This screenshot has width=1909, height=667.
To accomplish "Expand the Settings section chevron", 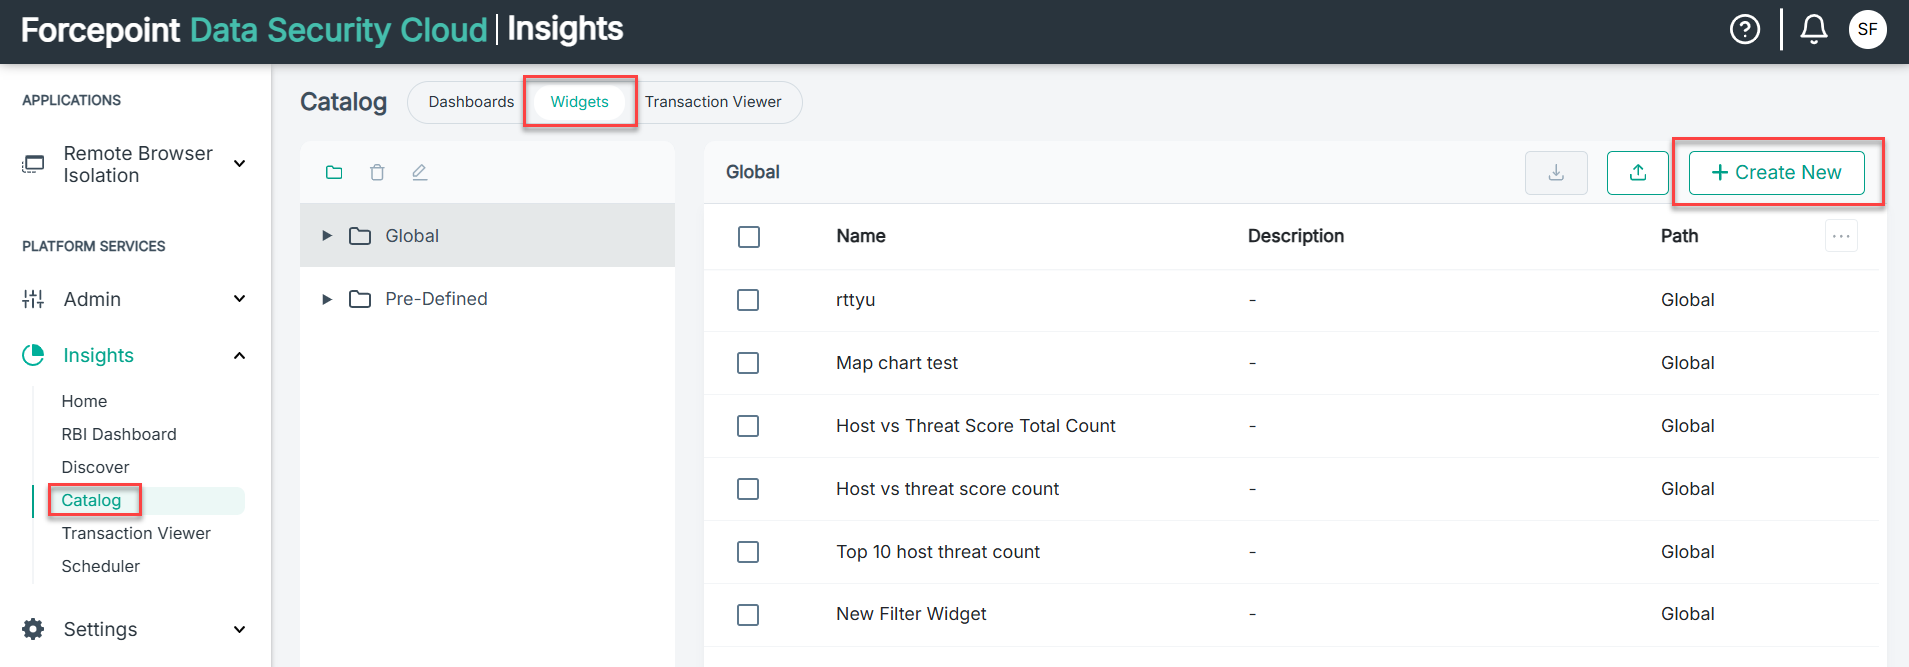I will click(x=240, y=630).
